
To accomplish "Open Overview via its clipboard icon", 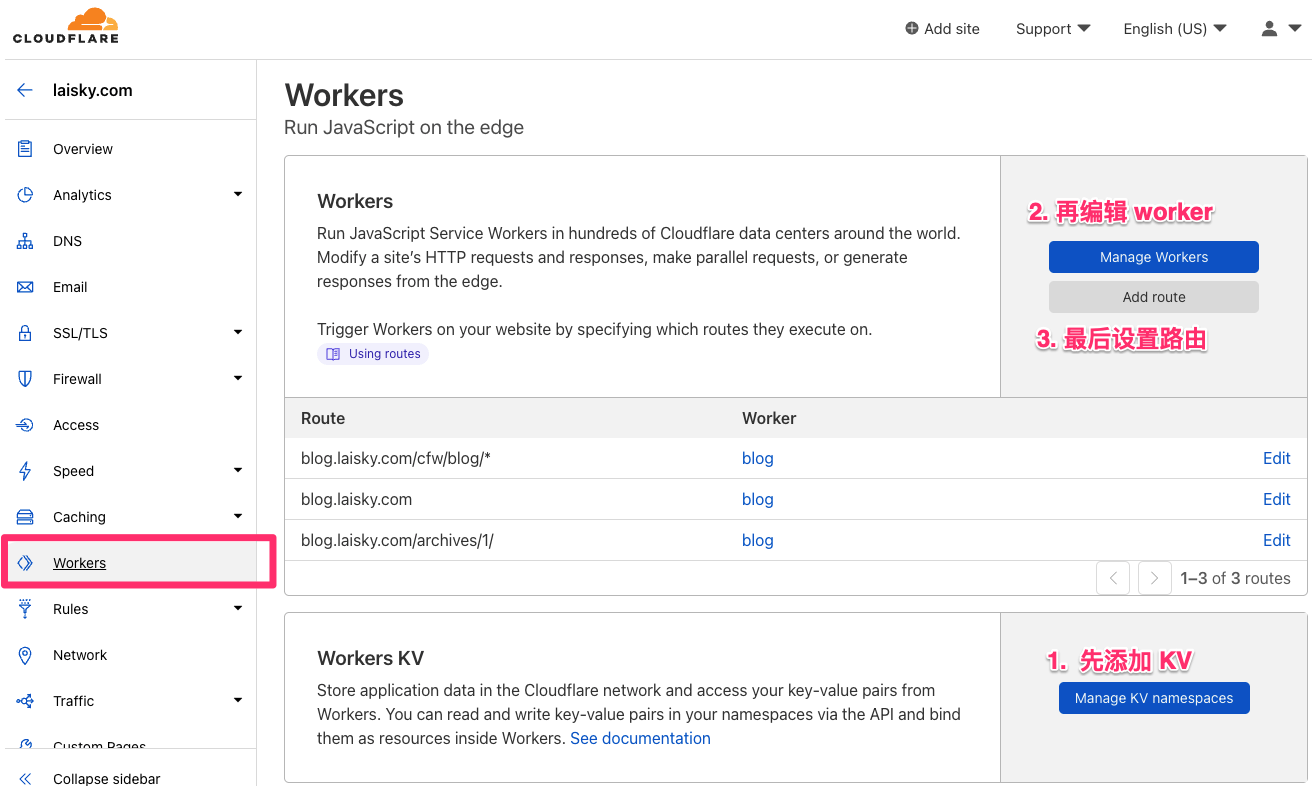I will tap(25, 149).
